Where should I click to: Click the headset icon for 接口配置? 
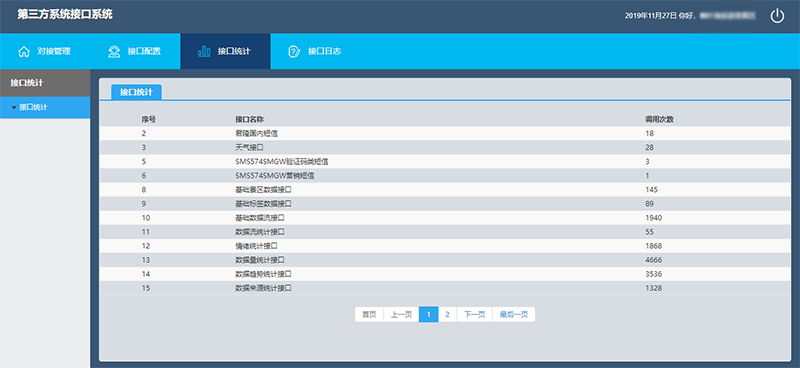[114, 52]
